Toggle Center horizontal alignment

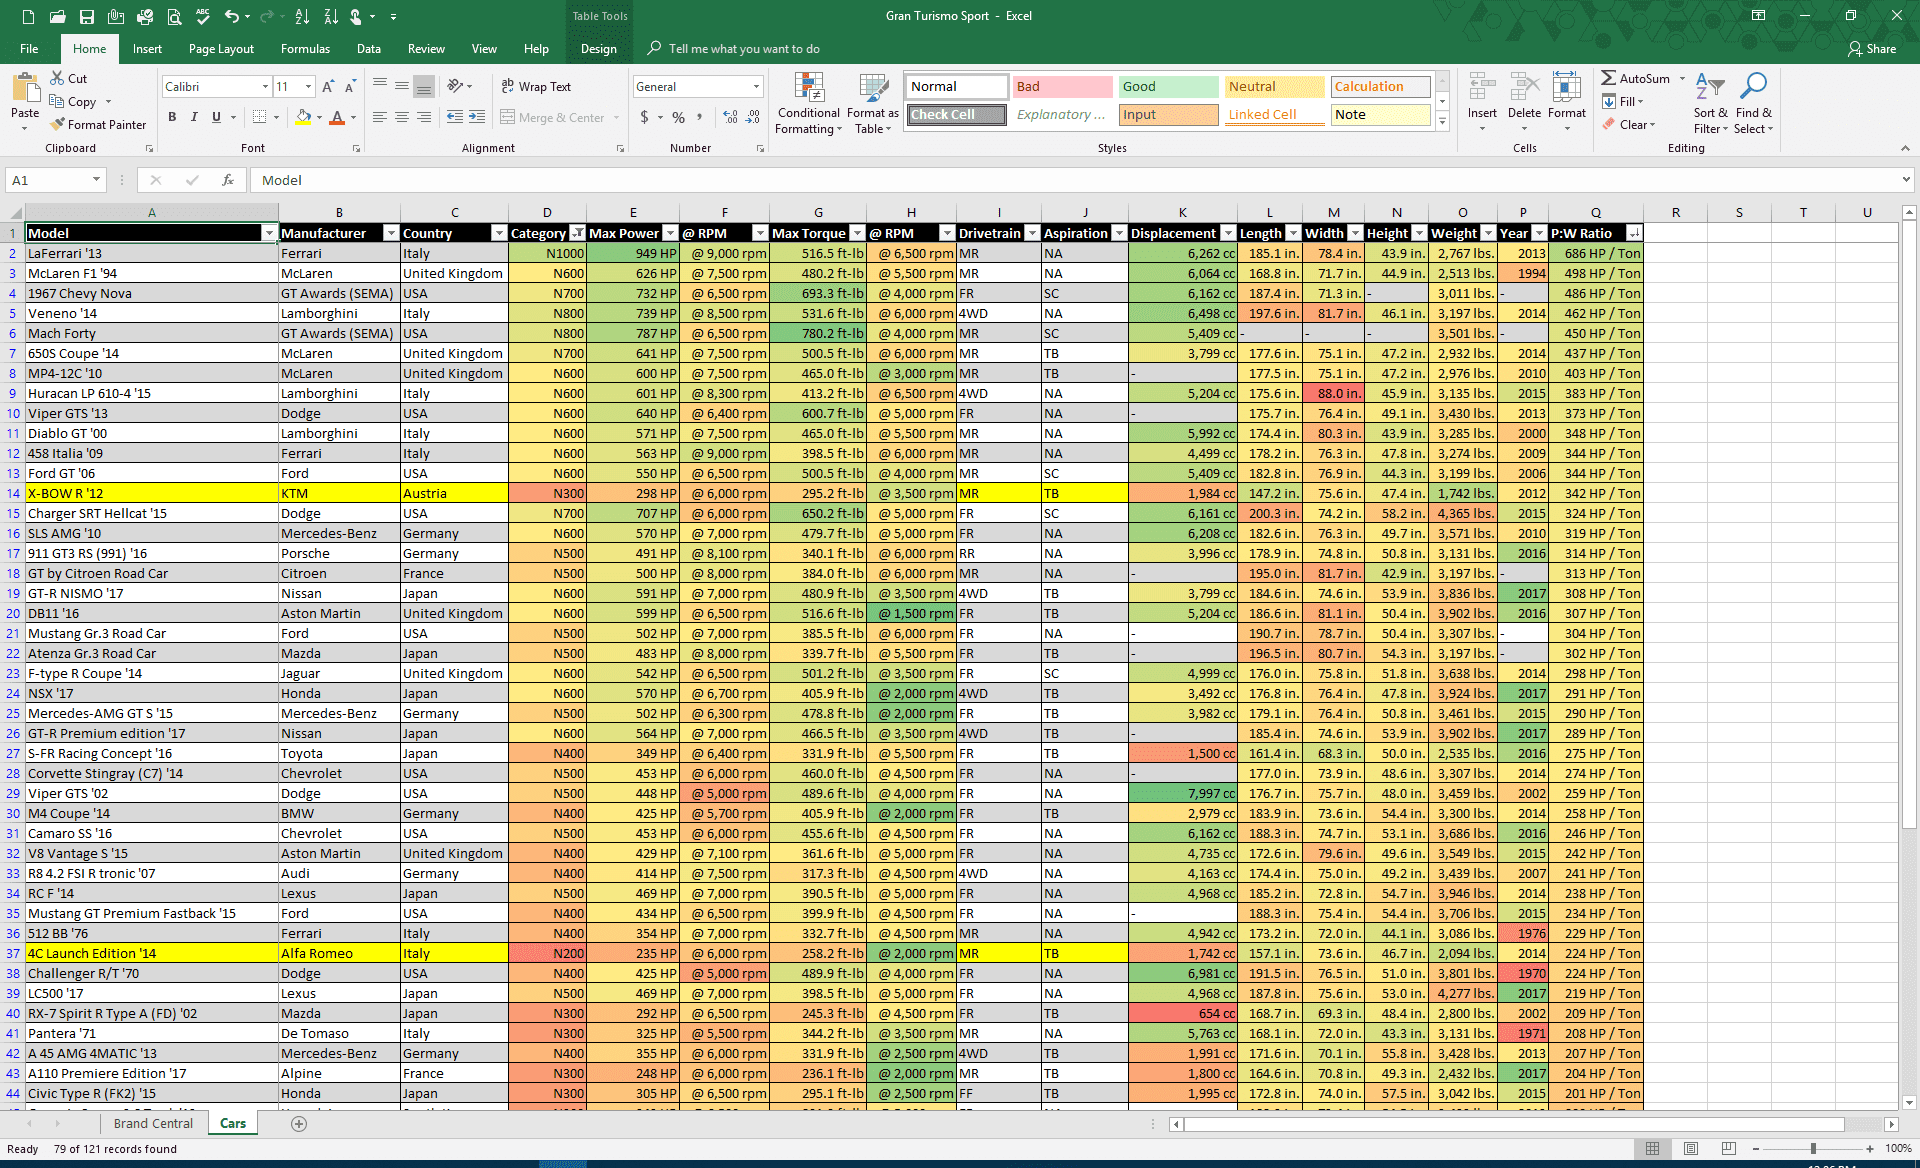point(401,117)
